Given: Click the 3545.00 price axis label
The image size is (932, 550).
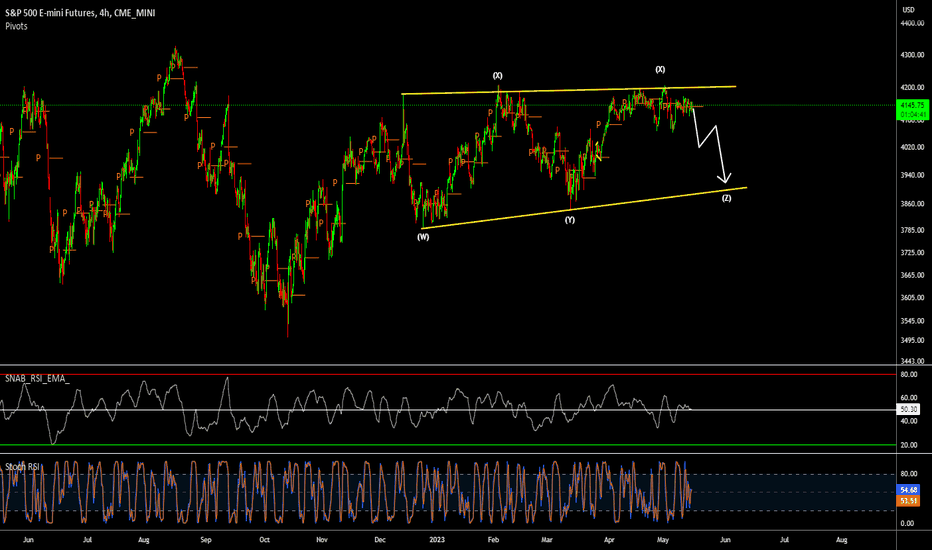Looking at the screenshot, I should click(x=912, y=320).
